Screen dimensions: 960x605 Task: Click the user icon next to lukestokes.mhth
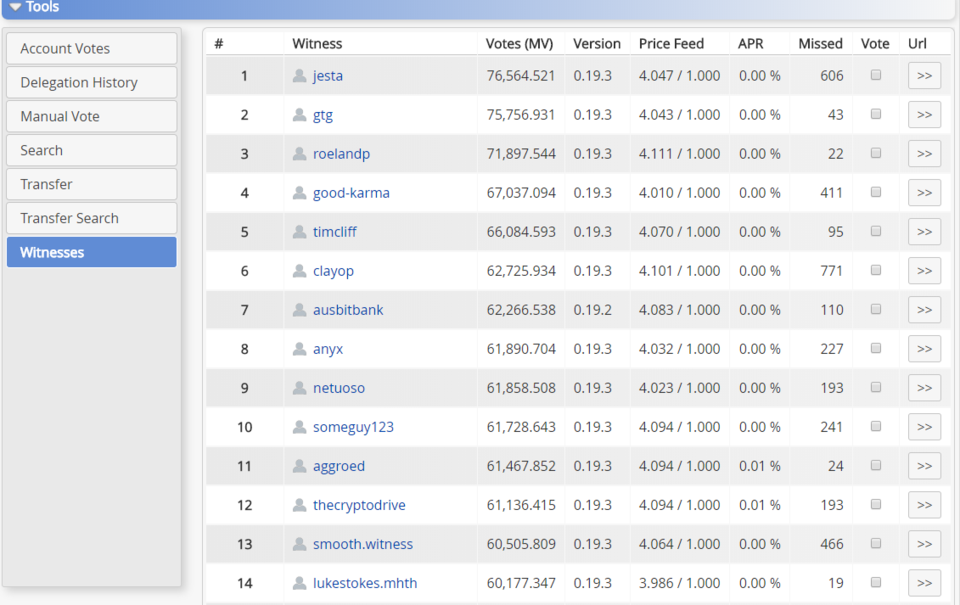299,583
